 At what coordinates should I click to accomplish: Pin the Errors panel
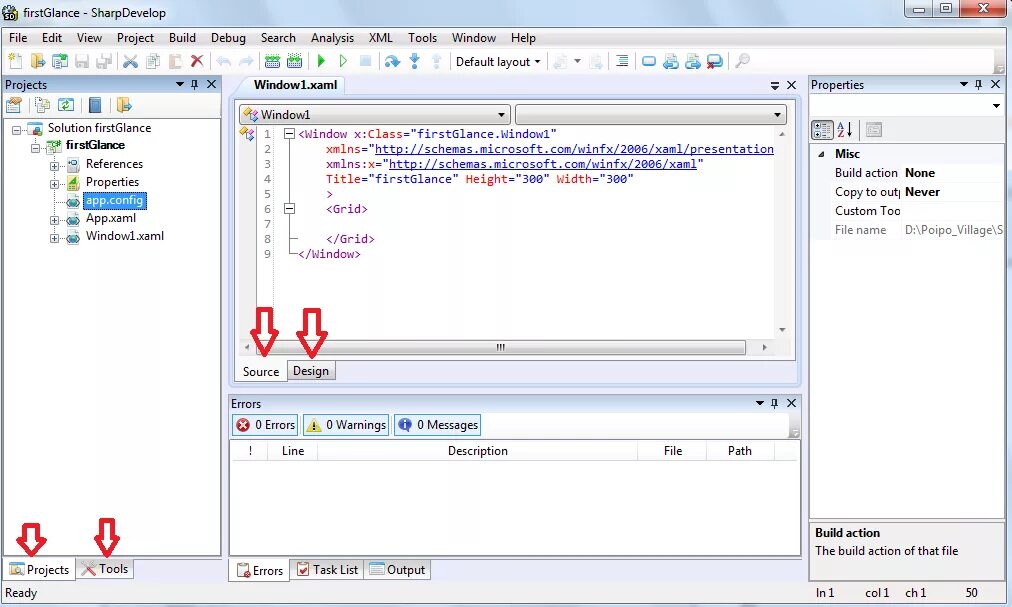click(774, 403)
